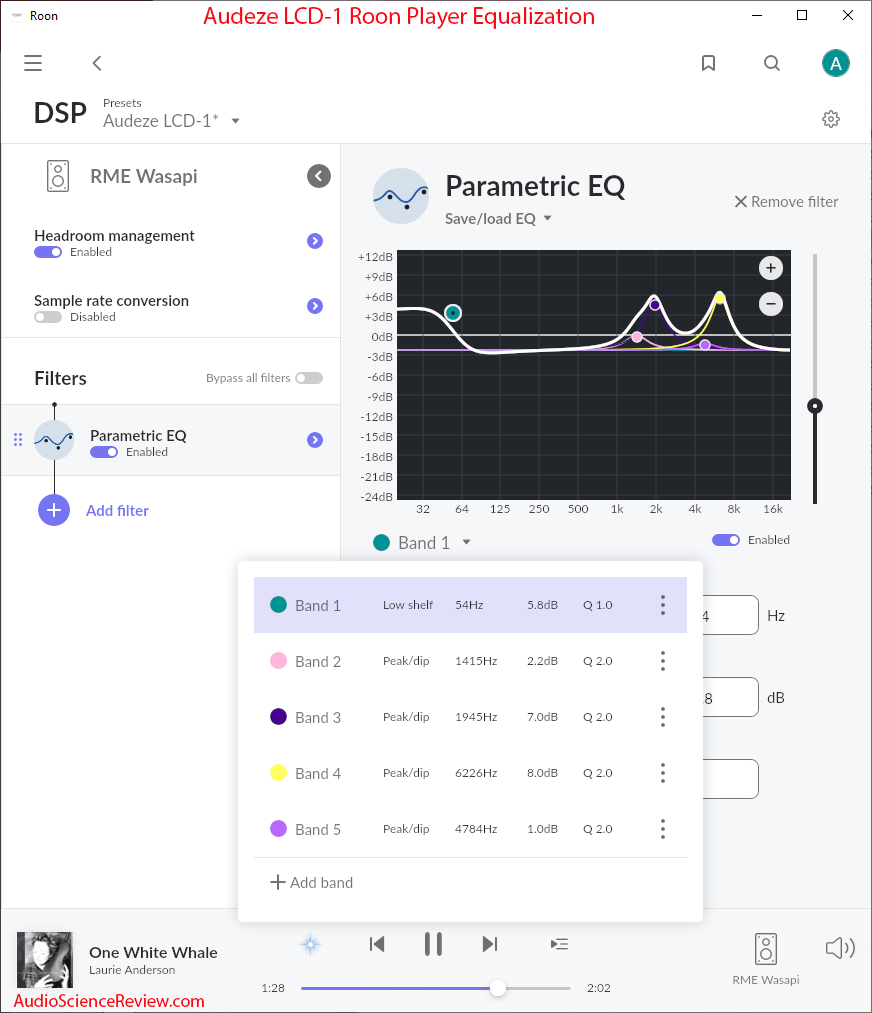Open Band 4 three-dot options menu
Viewport: 872px width, 1013px height.
663,773
